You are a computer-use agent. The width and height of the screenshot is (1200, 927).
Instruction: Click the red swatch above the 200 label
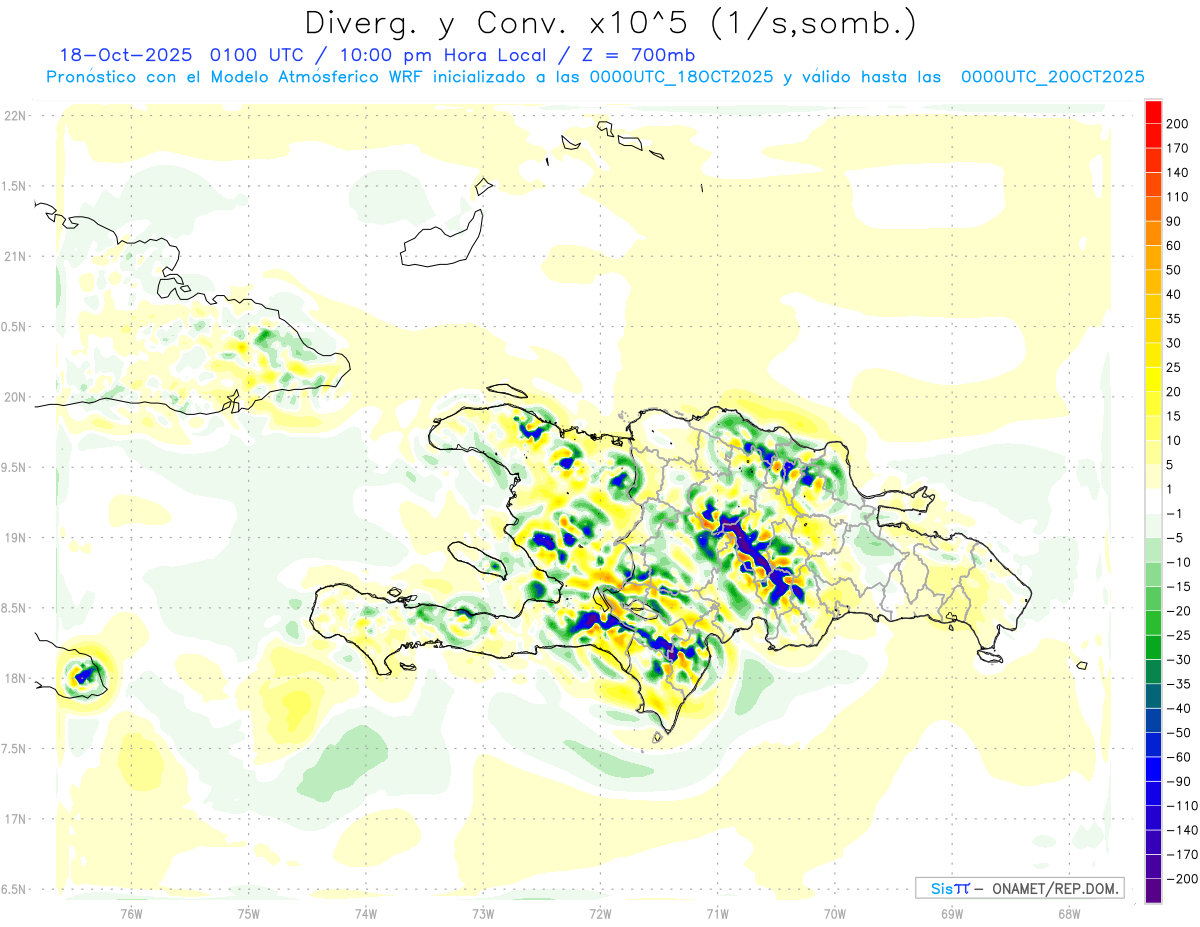tap(1153, 112)
